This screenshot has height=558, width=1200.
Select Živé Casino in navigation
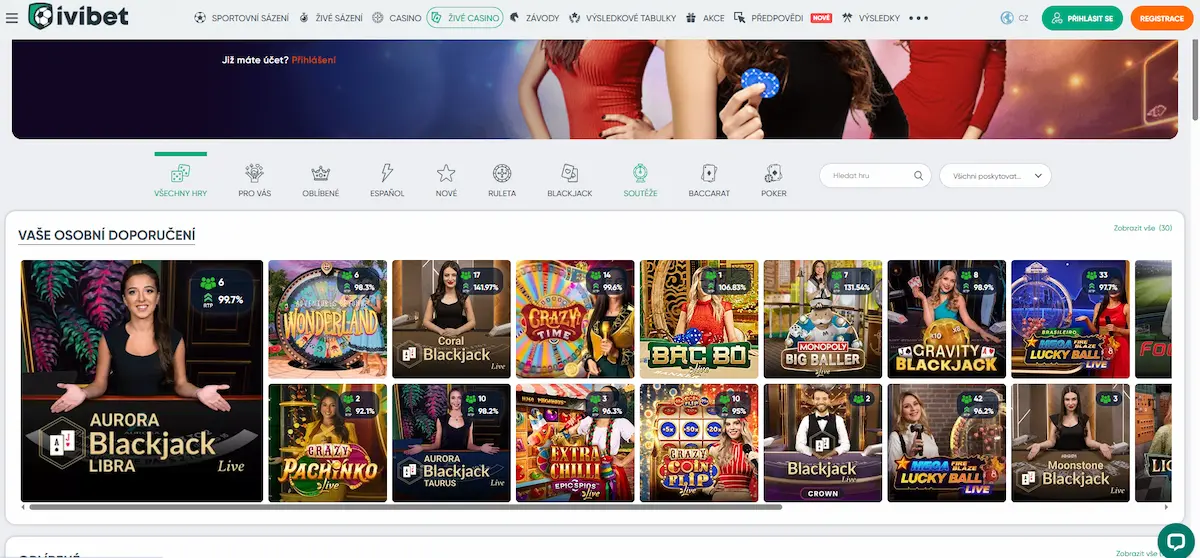click(x=464, y=18)
